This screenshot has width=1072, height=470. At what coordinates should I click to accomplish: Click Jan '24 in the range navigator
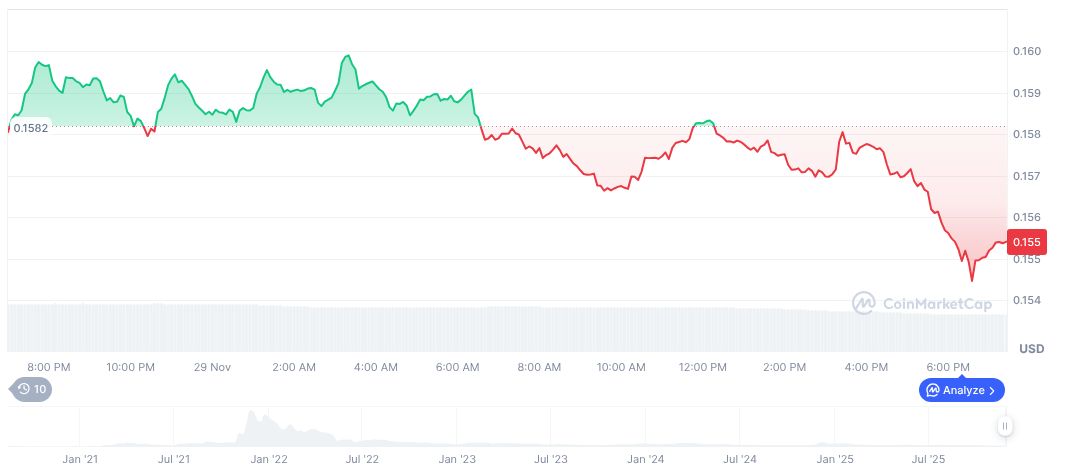(645, 459)
